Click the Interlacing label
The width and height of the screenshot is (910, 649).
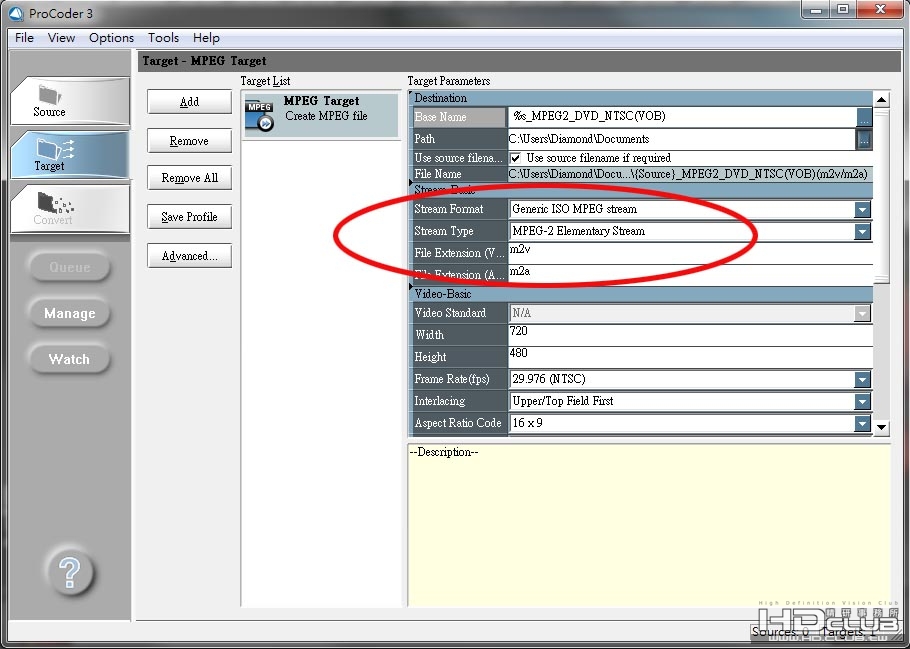tap(439, 401)
